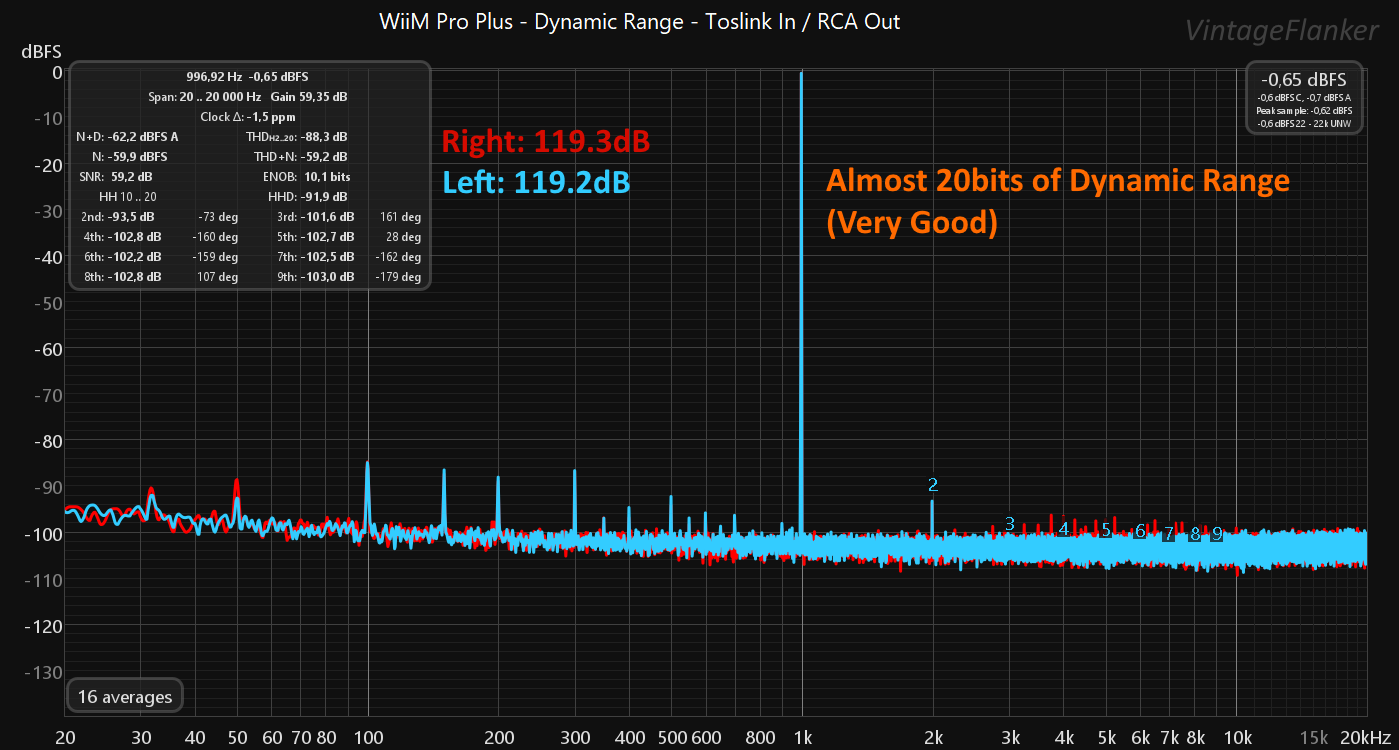Select harmonic marker 5 on the trace
This screenshot has height=750, width=1399.
[x=1106, y=530]
